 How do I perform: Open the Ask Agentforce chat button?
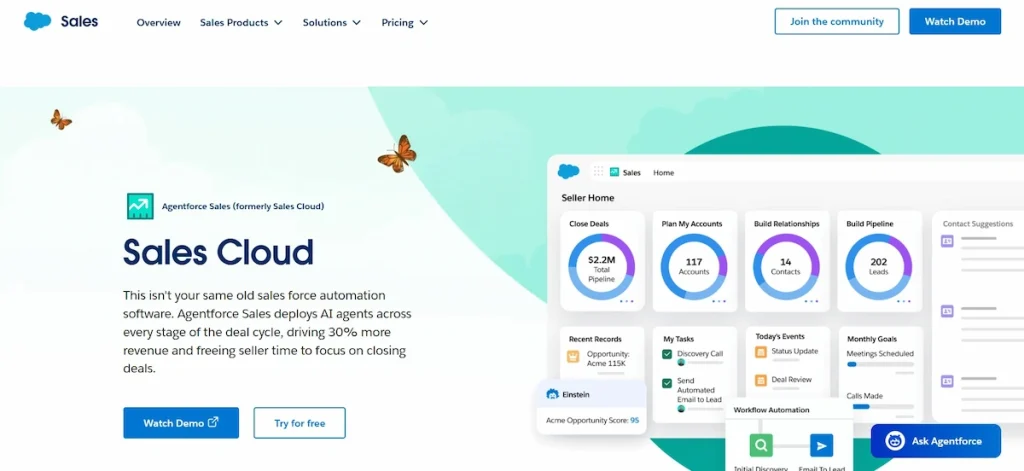tap(935, 441)
